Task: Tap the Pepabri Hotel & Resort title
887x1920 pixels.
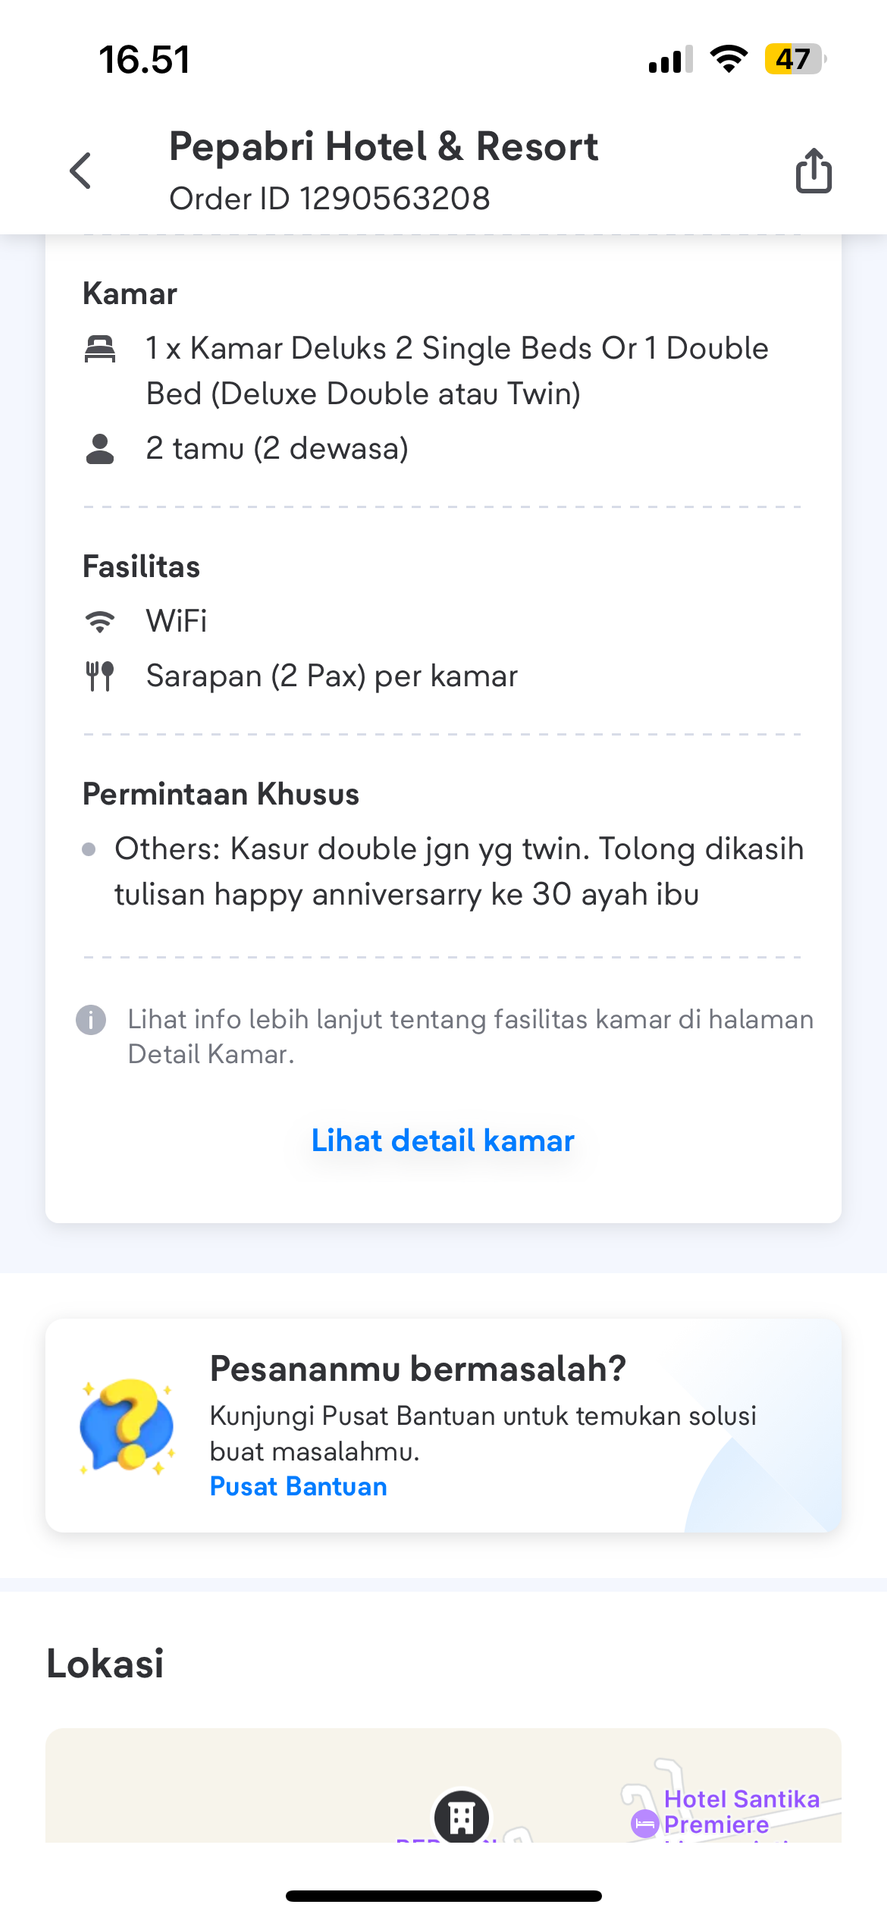Action: (x=383, y=146)
